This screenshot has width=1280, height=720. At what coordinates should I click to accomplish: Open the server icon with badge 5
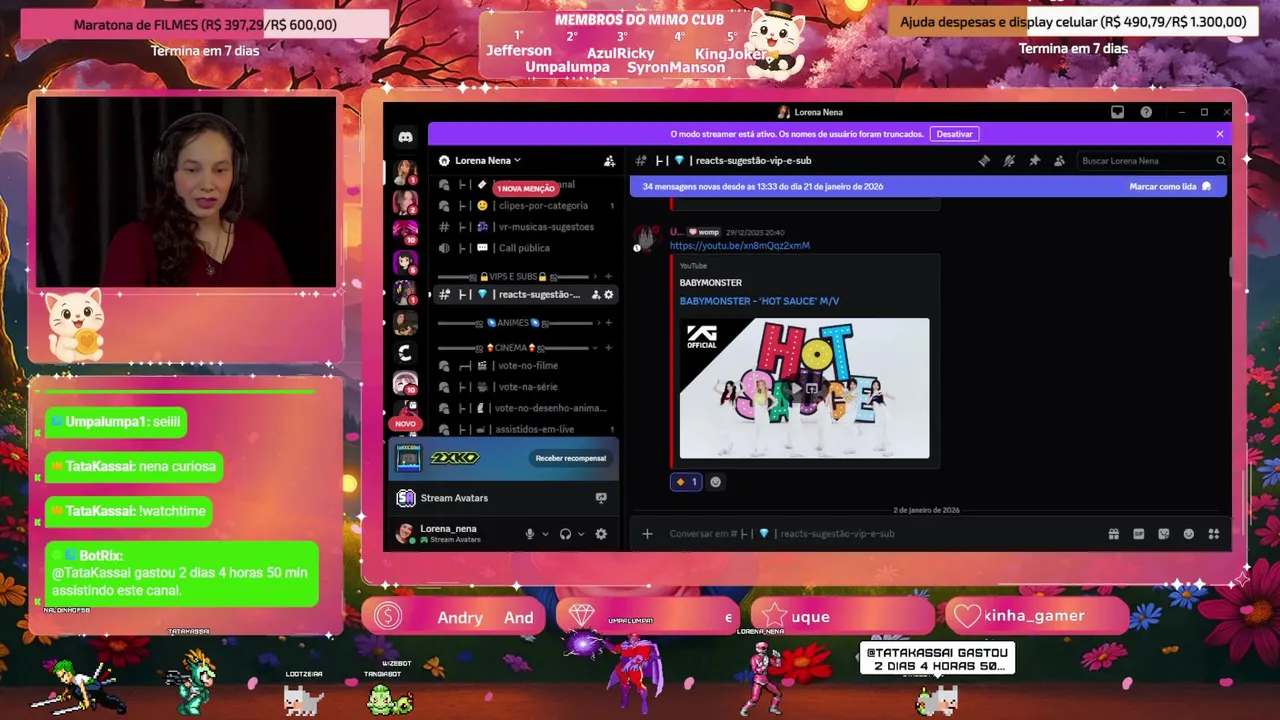click(405, 262)
